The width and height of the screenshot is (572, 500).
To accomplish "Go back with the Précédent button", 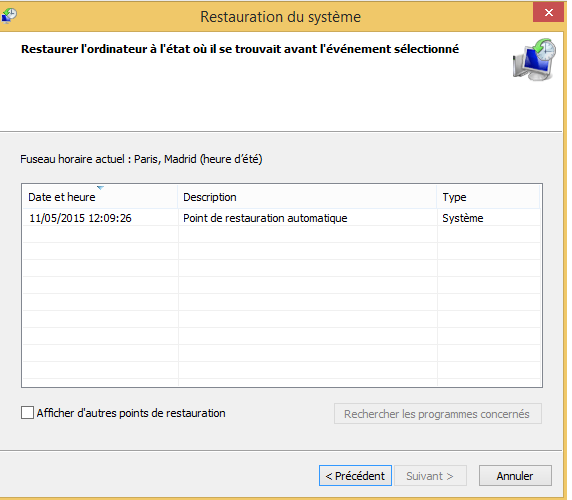I will 355,476.
